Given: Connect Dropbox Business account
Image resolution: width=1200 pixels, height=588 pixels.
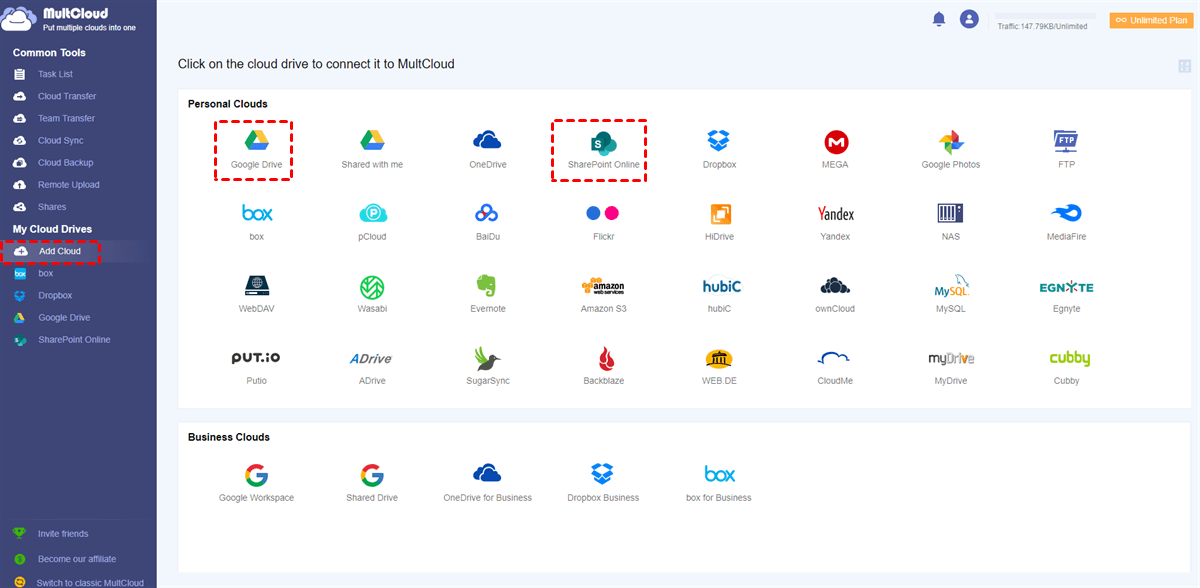Looking at the screenshot, I should click(602, 474).
